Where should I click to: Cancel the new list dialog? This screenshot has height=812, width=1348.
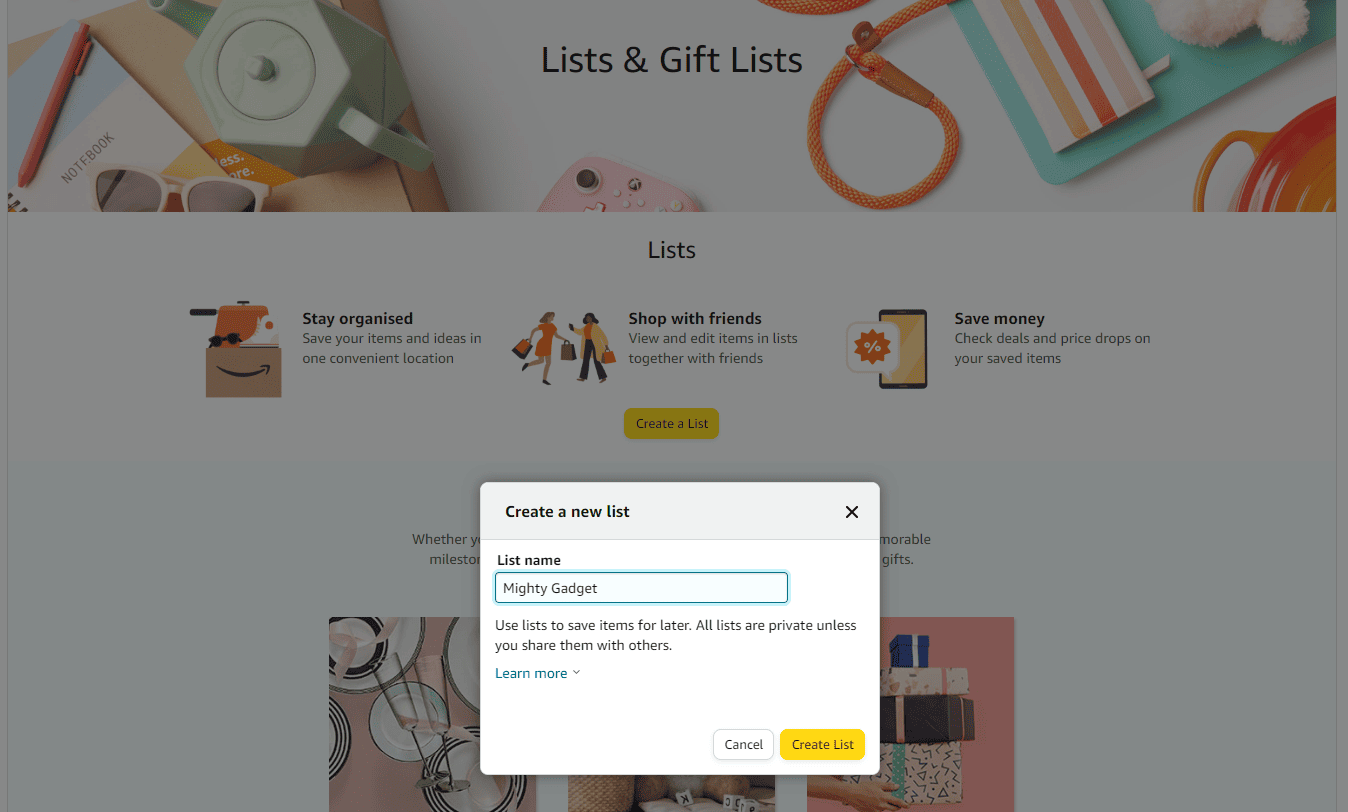[x=743, y=744]
